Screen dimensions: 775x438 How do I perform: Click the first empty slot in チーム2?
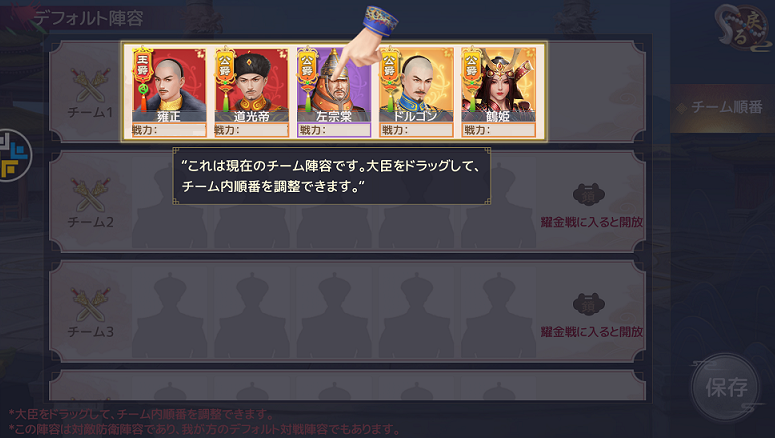pyautogui.click(x=169, y=205)
